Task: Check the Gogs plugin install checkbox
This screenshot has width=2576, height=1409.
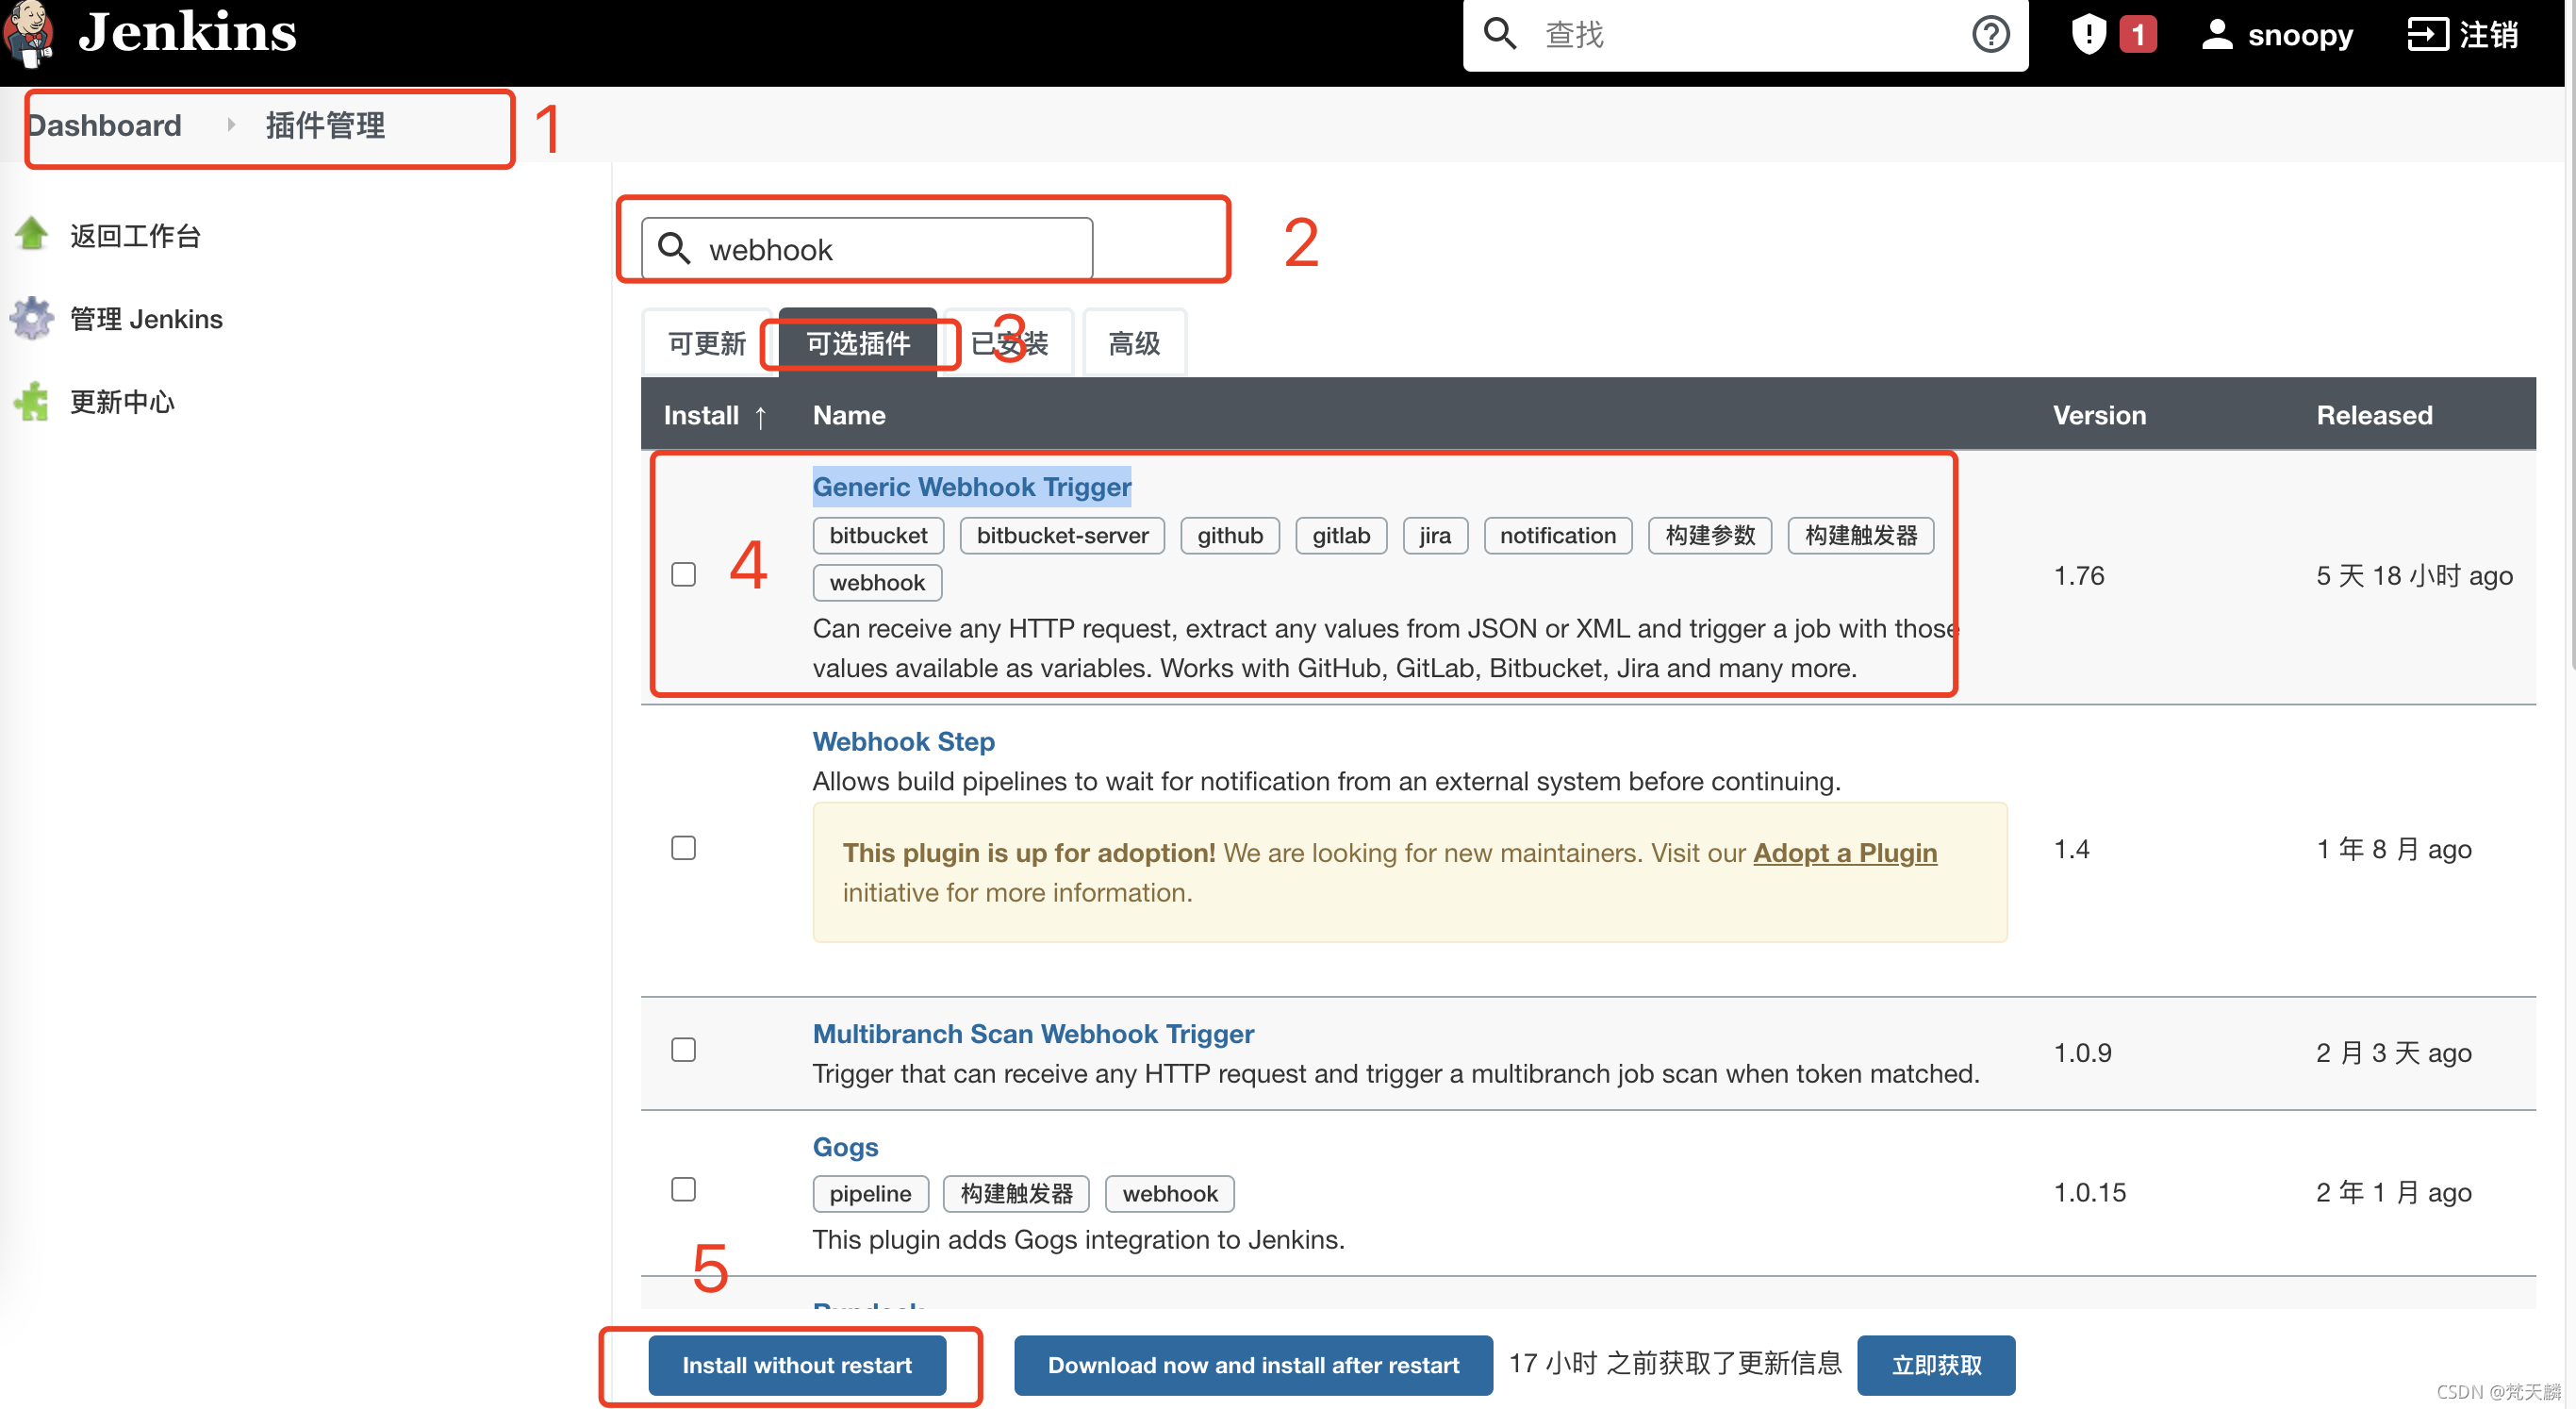Action: pos(683,1190)
